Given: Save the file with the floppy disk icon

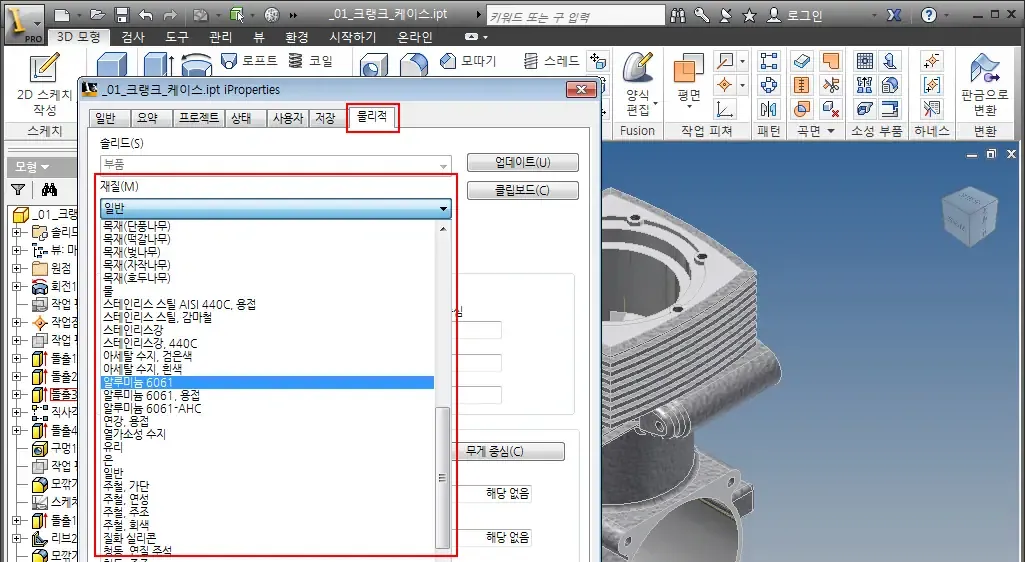Looking at the screenshot, I should click(x=122, y=14).
